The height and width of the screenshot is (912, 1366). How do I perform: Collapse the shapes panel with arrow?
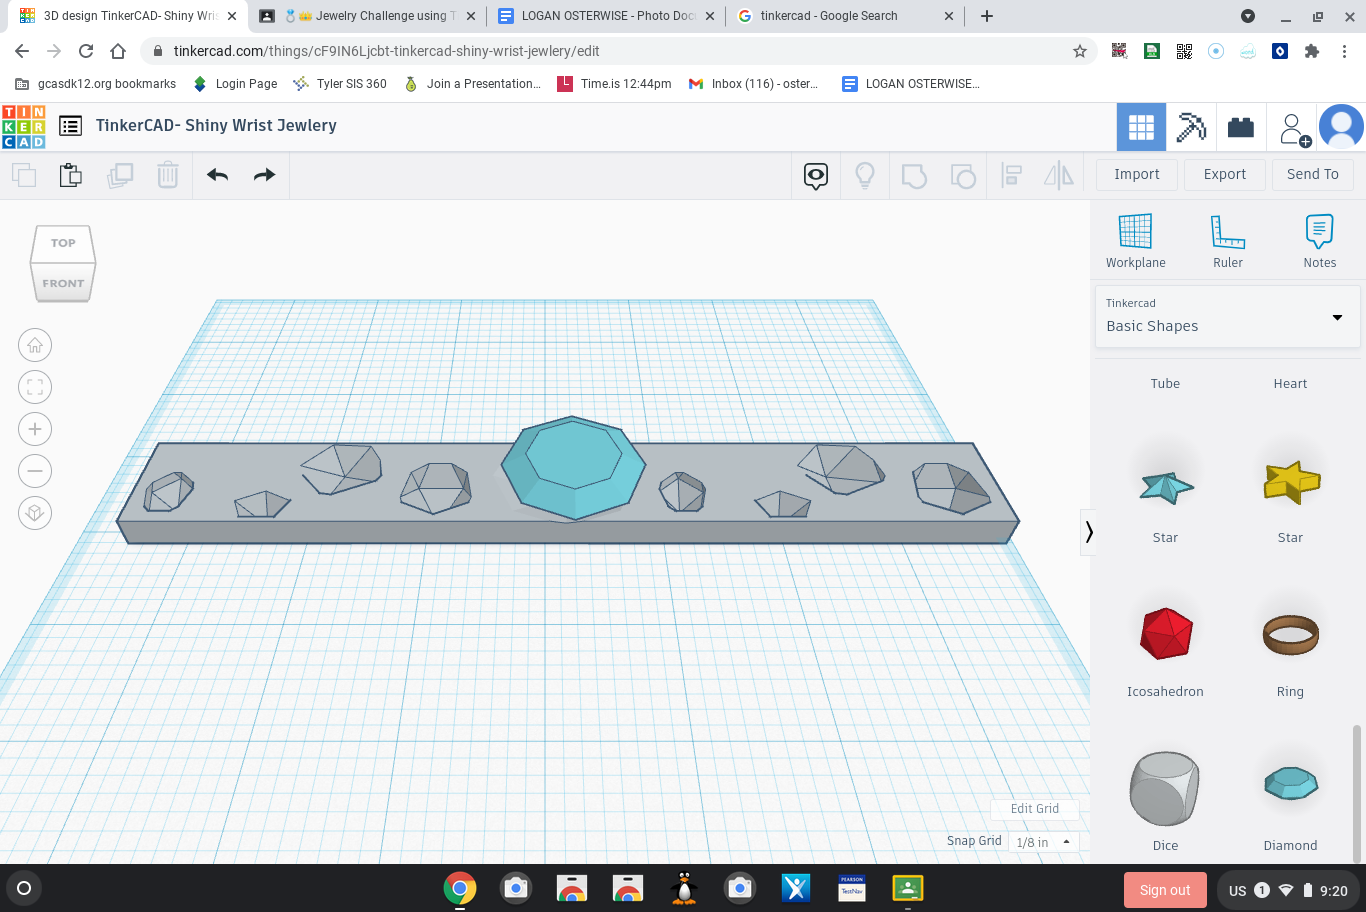[1089, 532]
